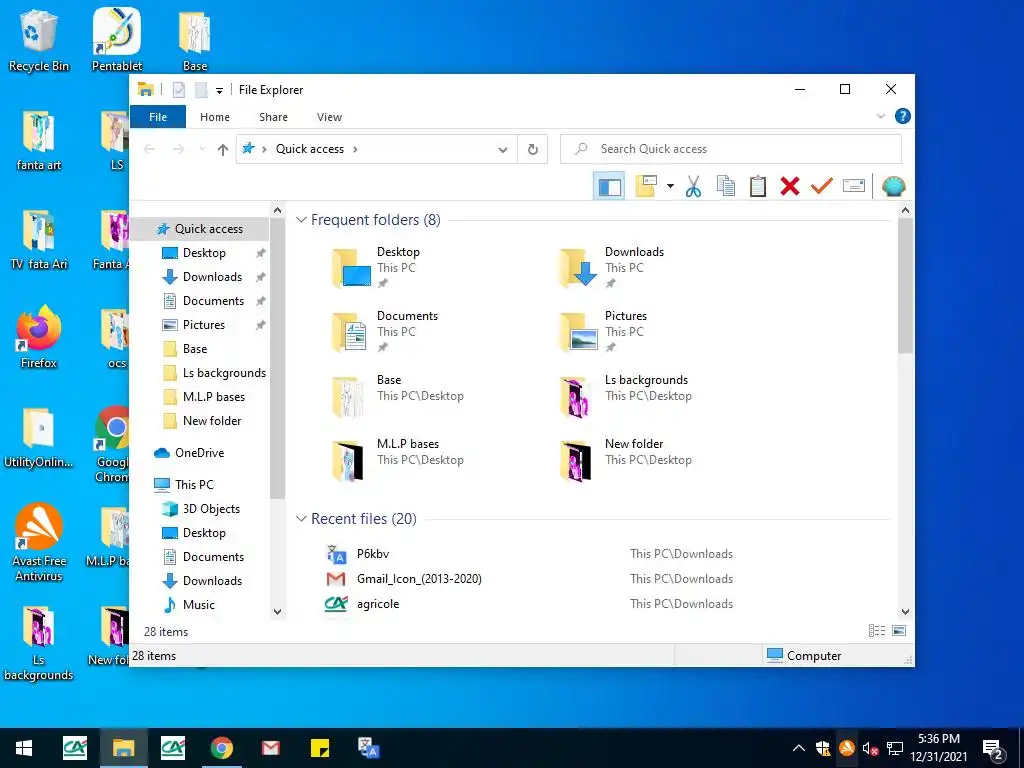Click the red X Delete icon
The width and height of the screenshot is (1024, 768).
[x=790, y=187]
